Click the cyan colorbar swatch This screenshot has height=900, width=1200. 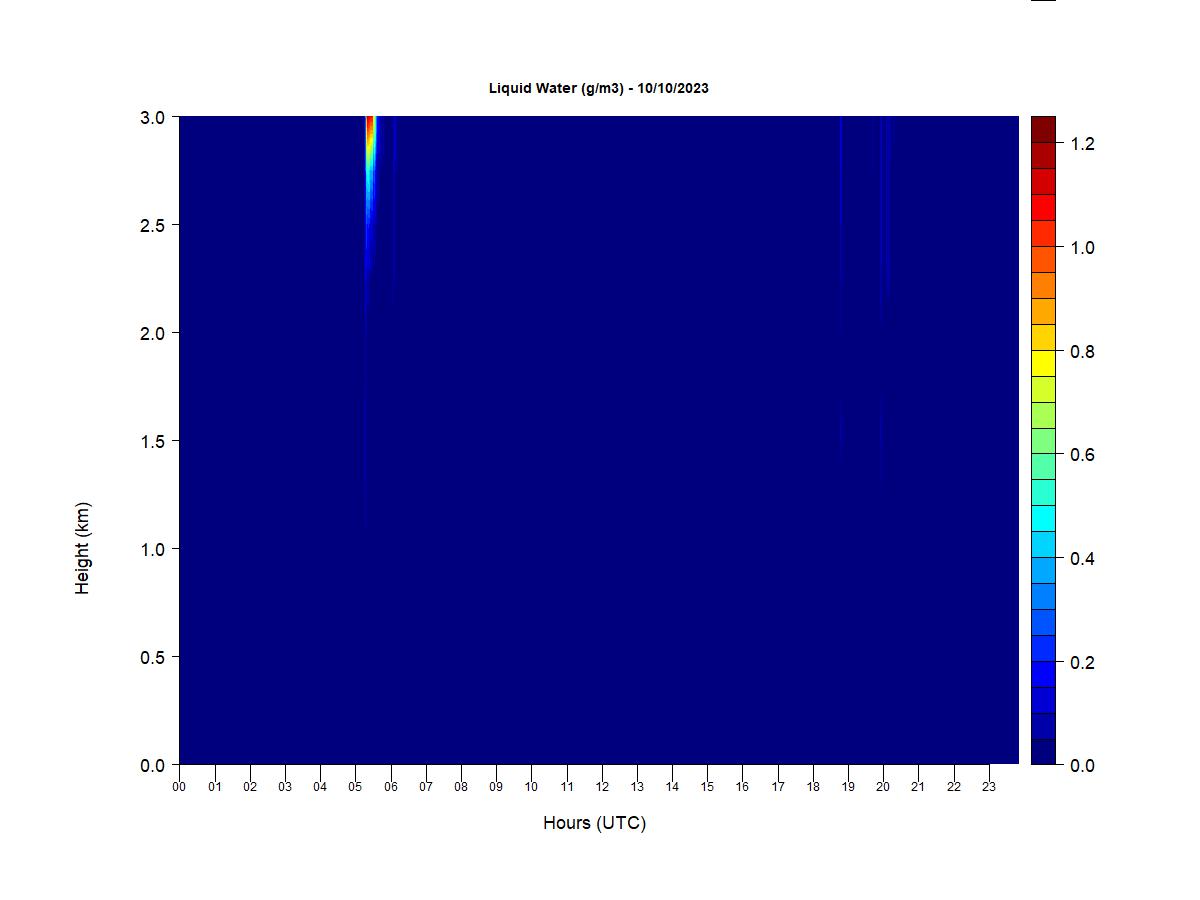tap(1043, 518)
